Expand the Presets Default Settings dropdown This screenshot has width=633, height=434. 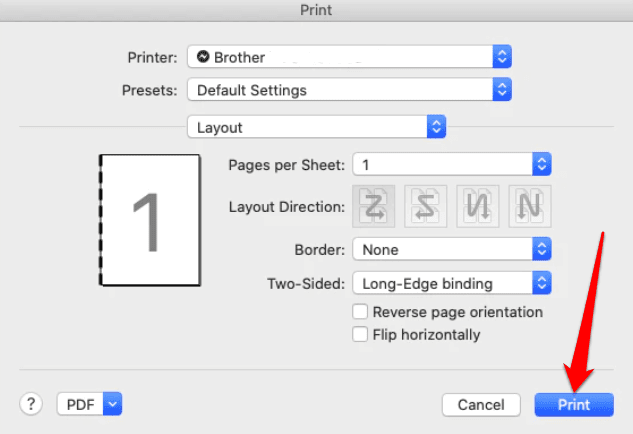click(x=349, y=90)
